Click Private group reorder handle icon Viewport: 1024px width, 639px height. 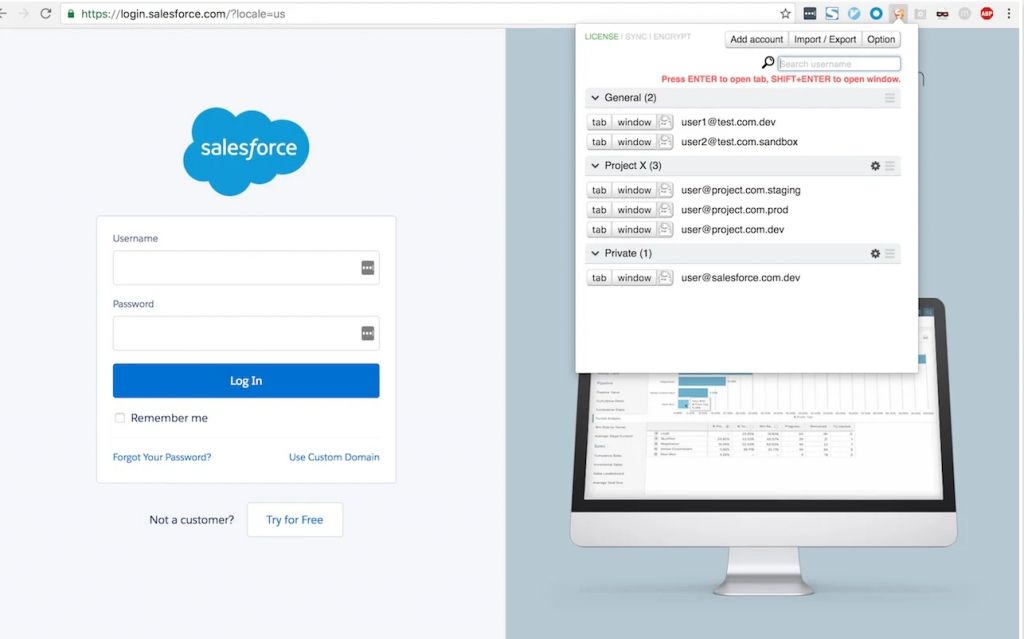(889, 254)
